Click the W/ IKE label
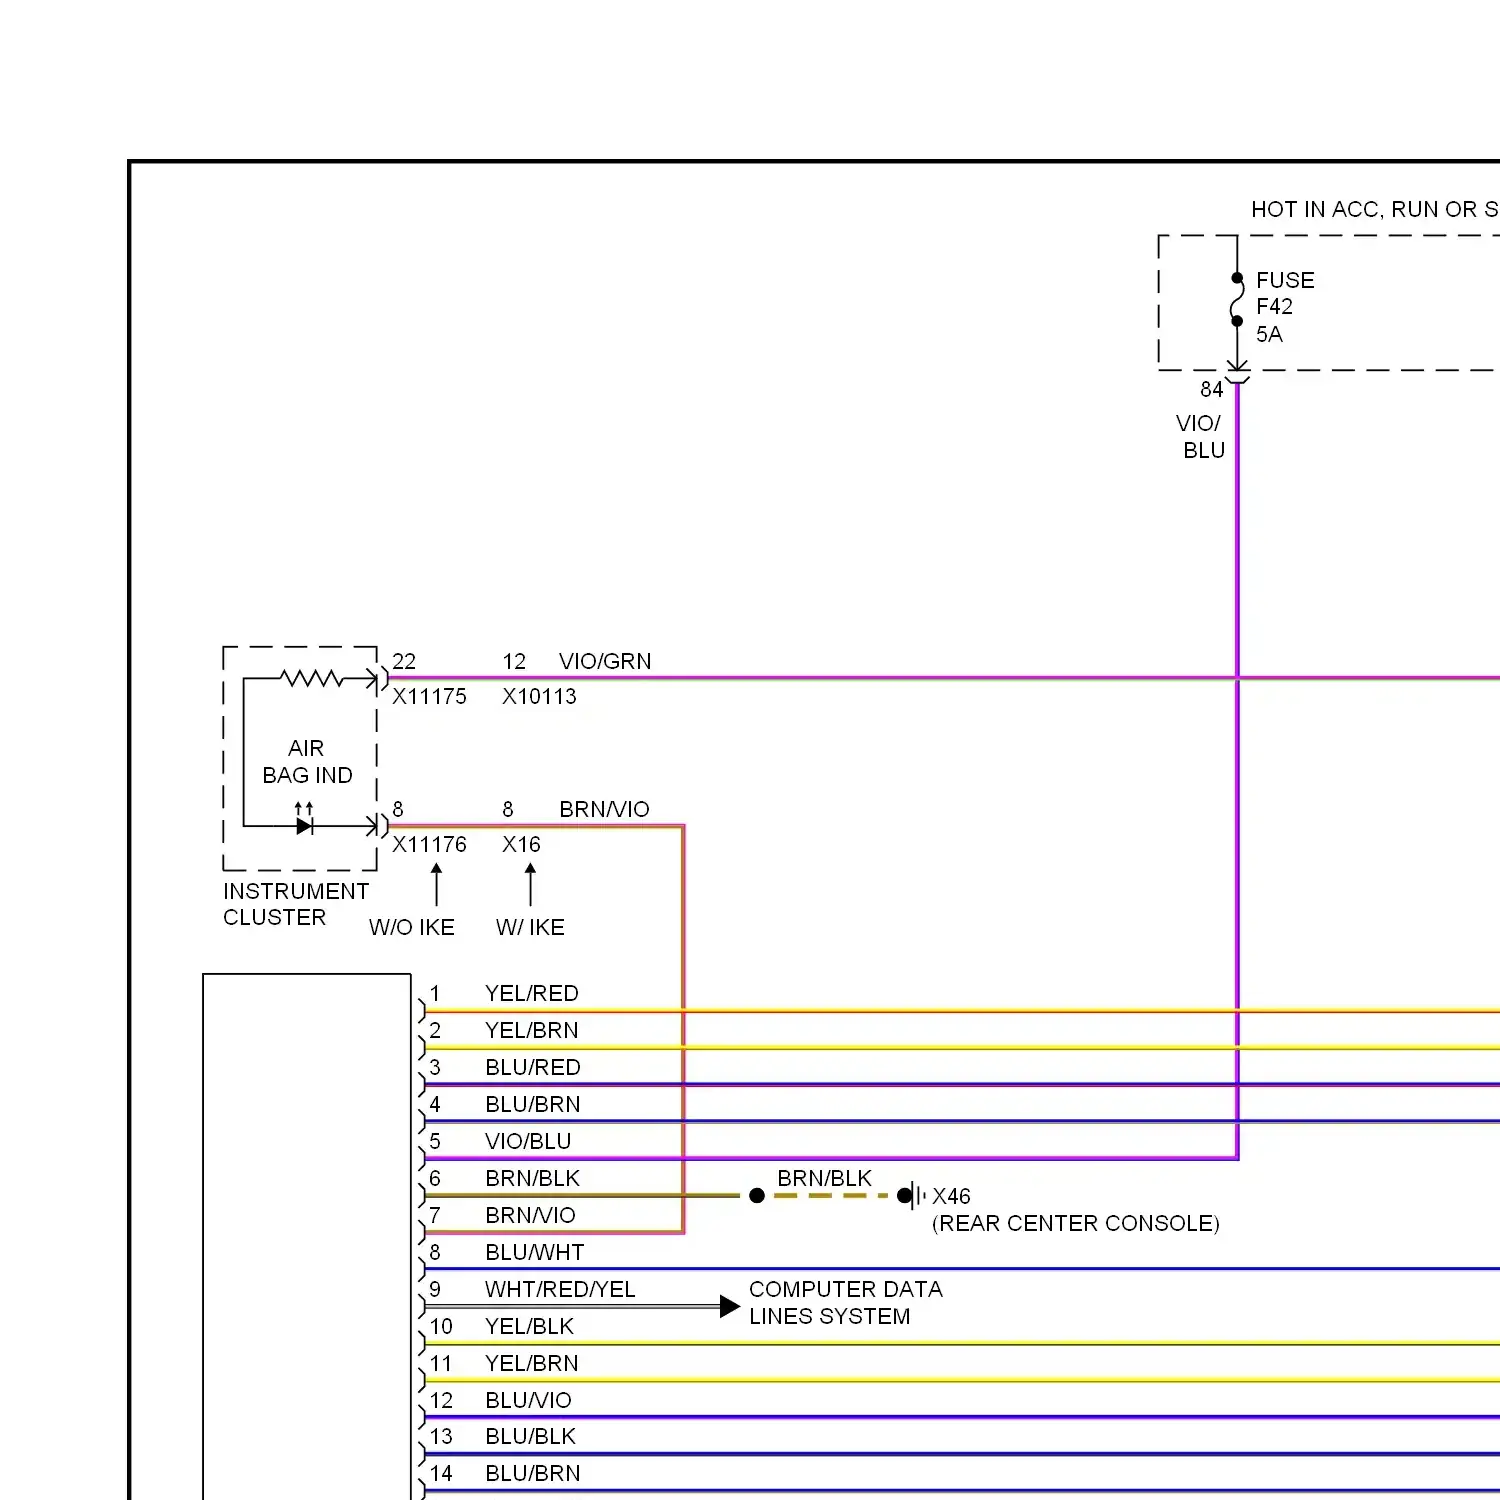1500x1500 pixels. click(x=530, y=928)
